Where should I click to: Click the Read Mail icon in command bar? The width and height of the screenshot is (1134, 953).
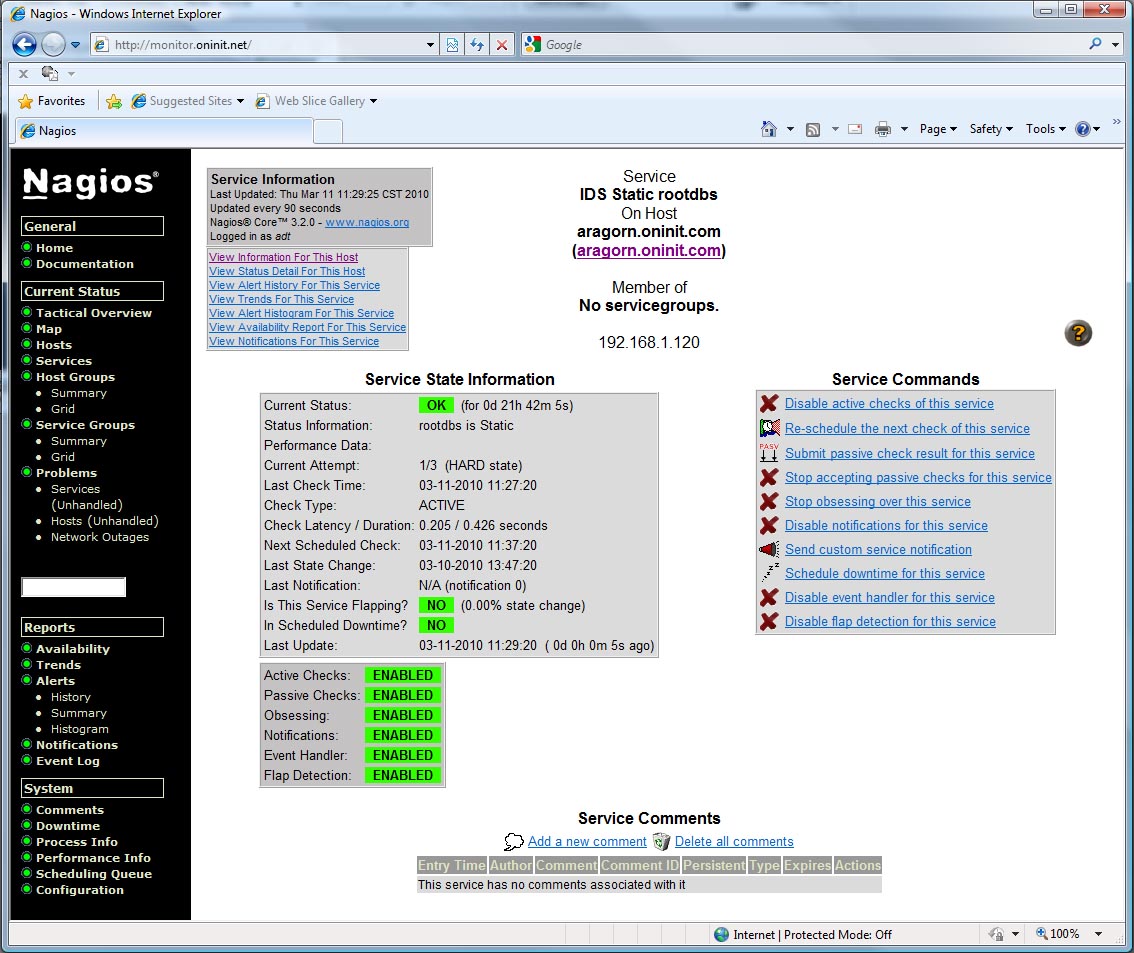pos(855,129)
